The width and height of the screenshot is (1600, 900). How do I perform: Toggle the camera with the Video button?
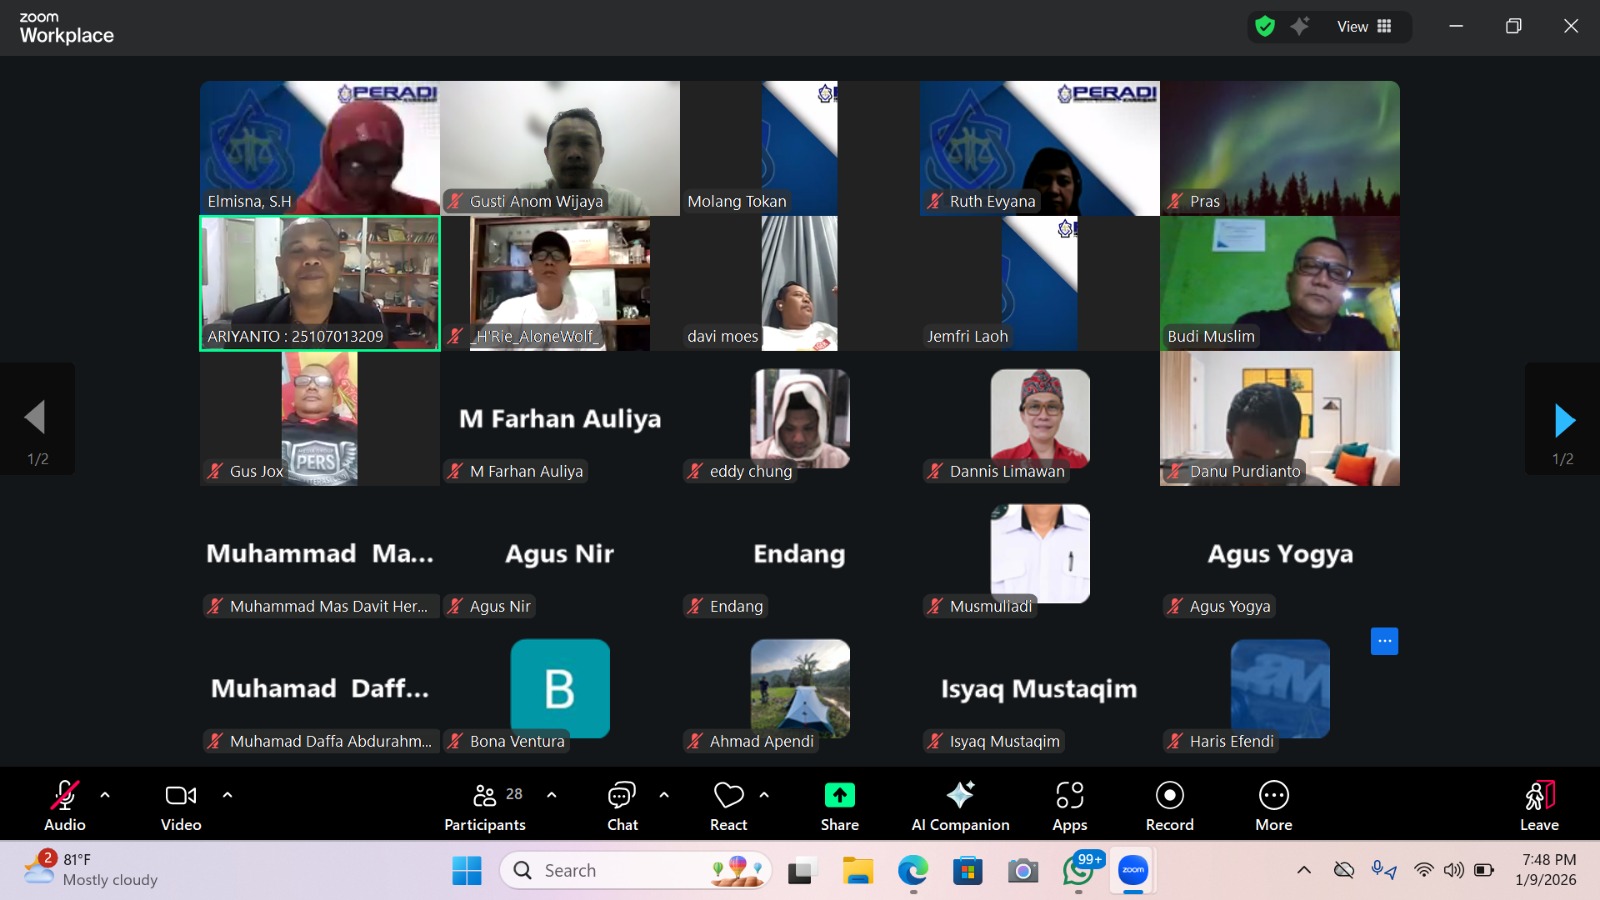[x=181, y=807]
